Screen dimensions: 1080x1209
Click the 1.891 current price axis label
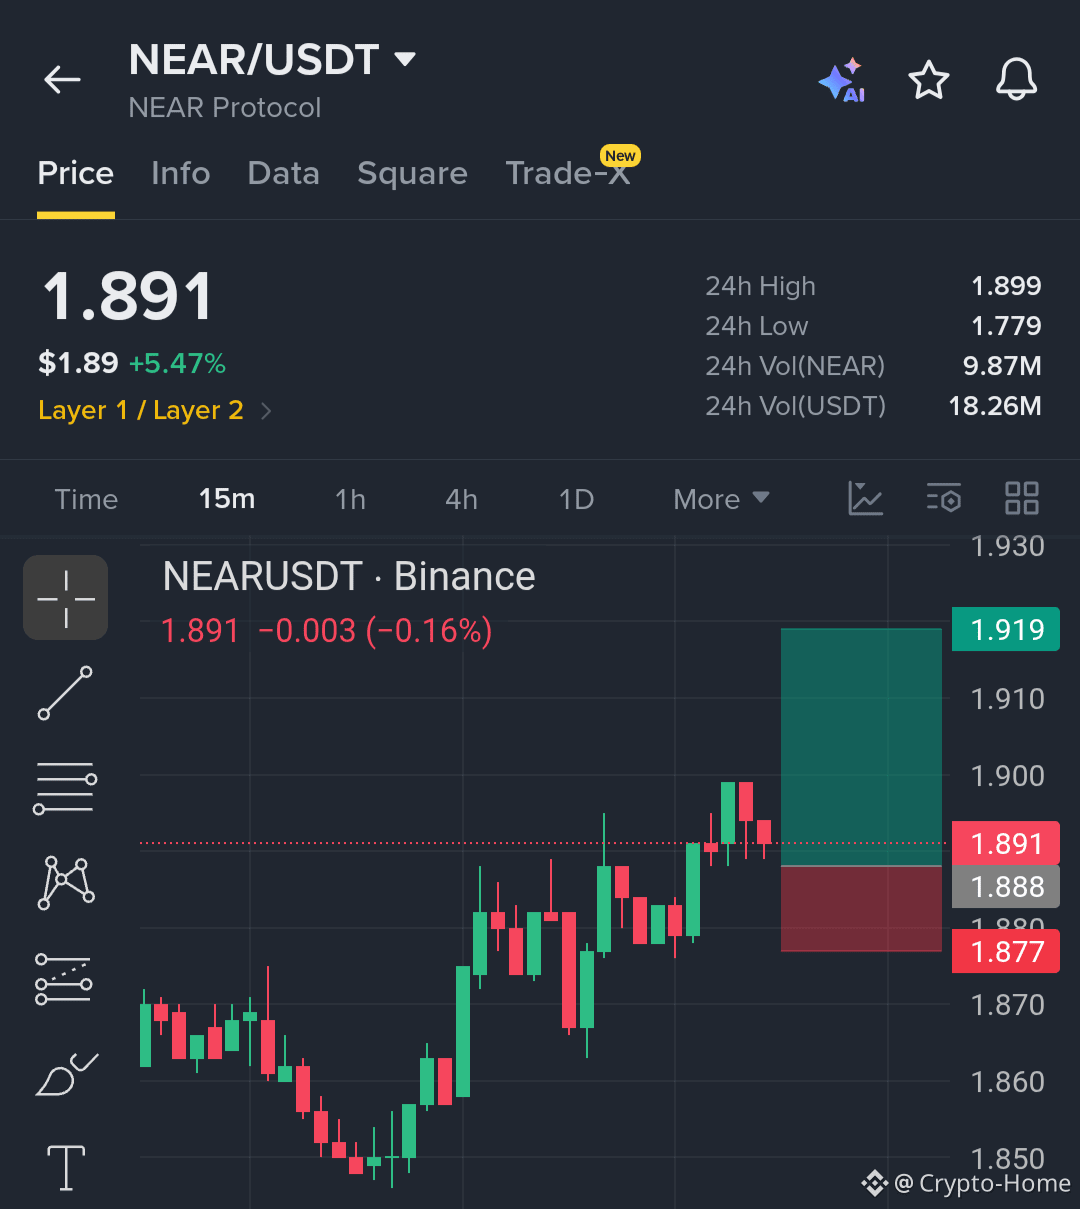pos(1006,843)
